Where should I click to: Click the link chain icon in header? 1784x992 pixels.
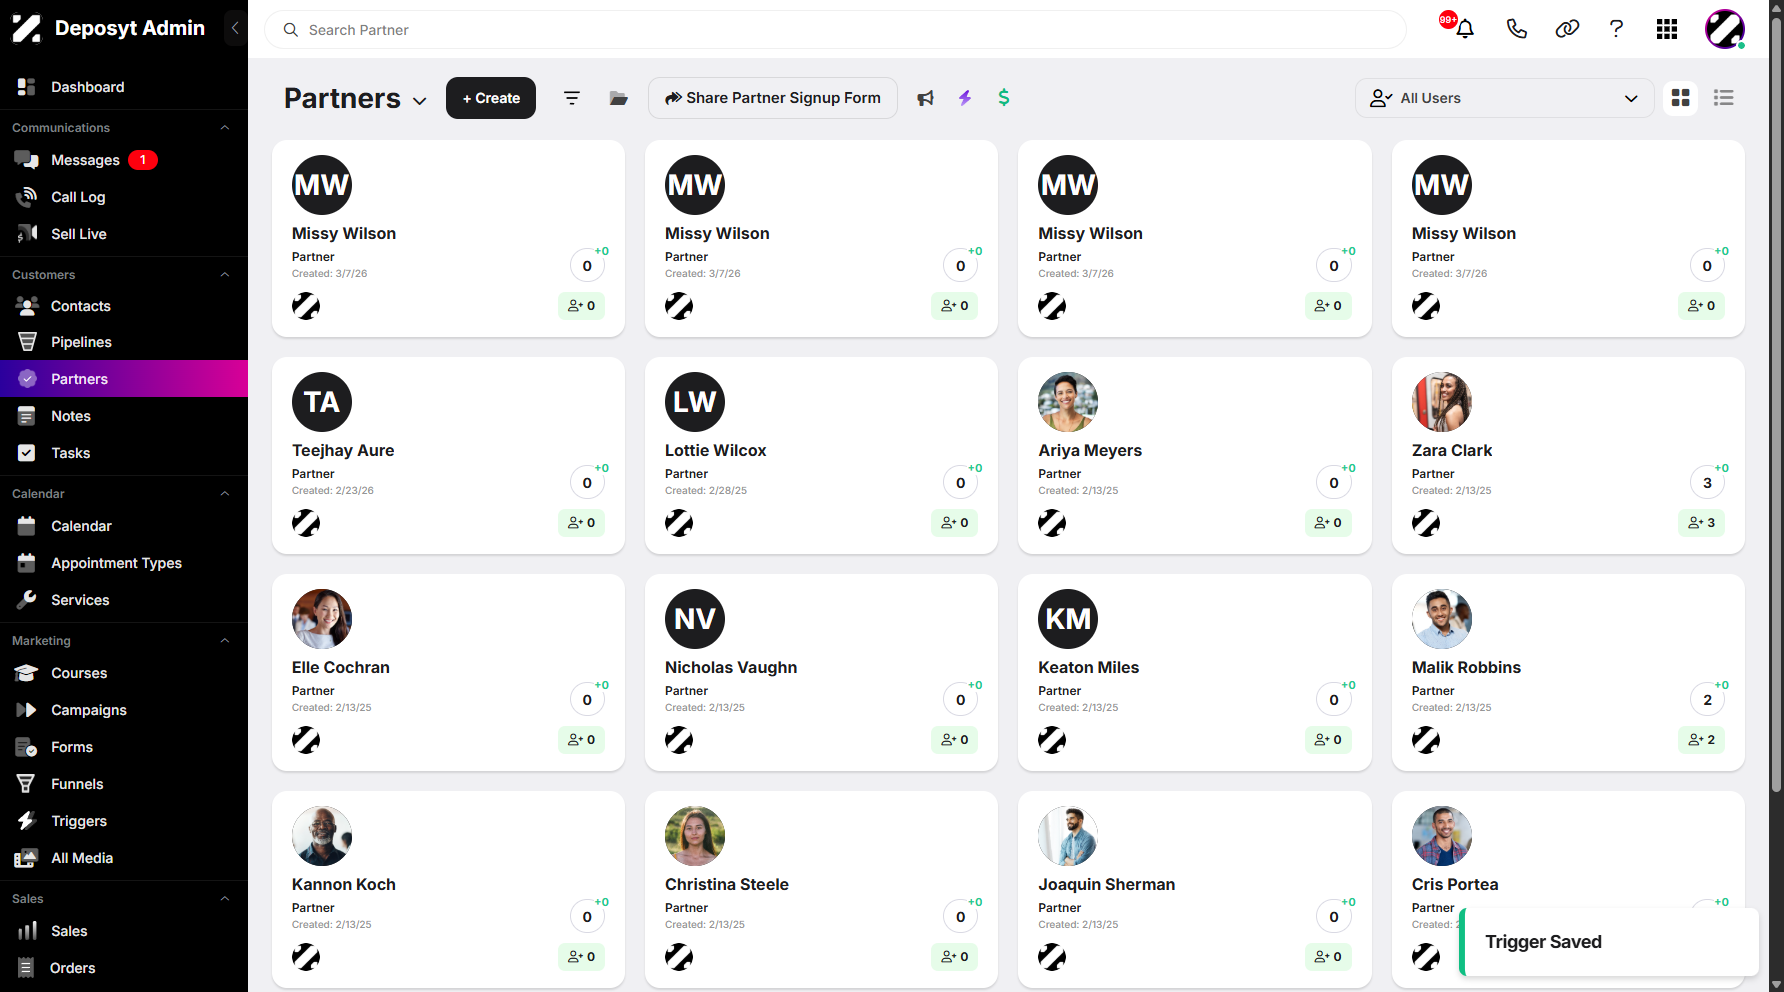(x=1567, y=29)
